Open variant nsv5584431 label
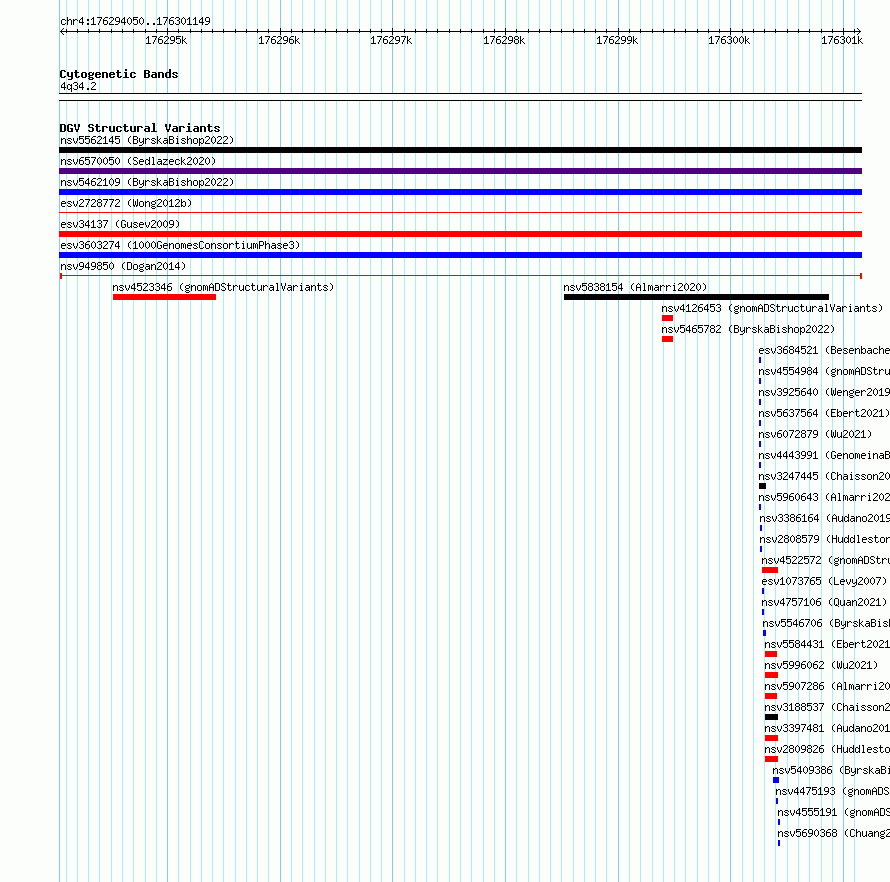 (827, 644)
